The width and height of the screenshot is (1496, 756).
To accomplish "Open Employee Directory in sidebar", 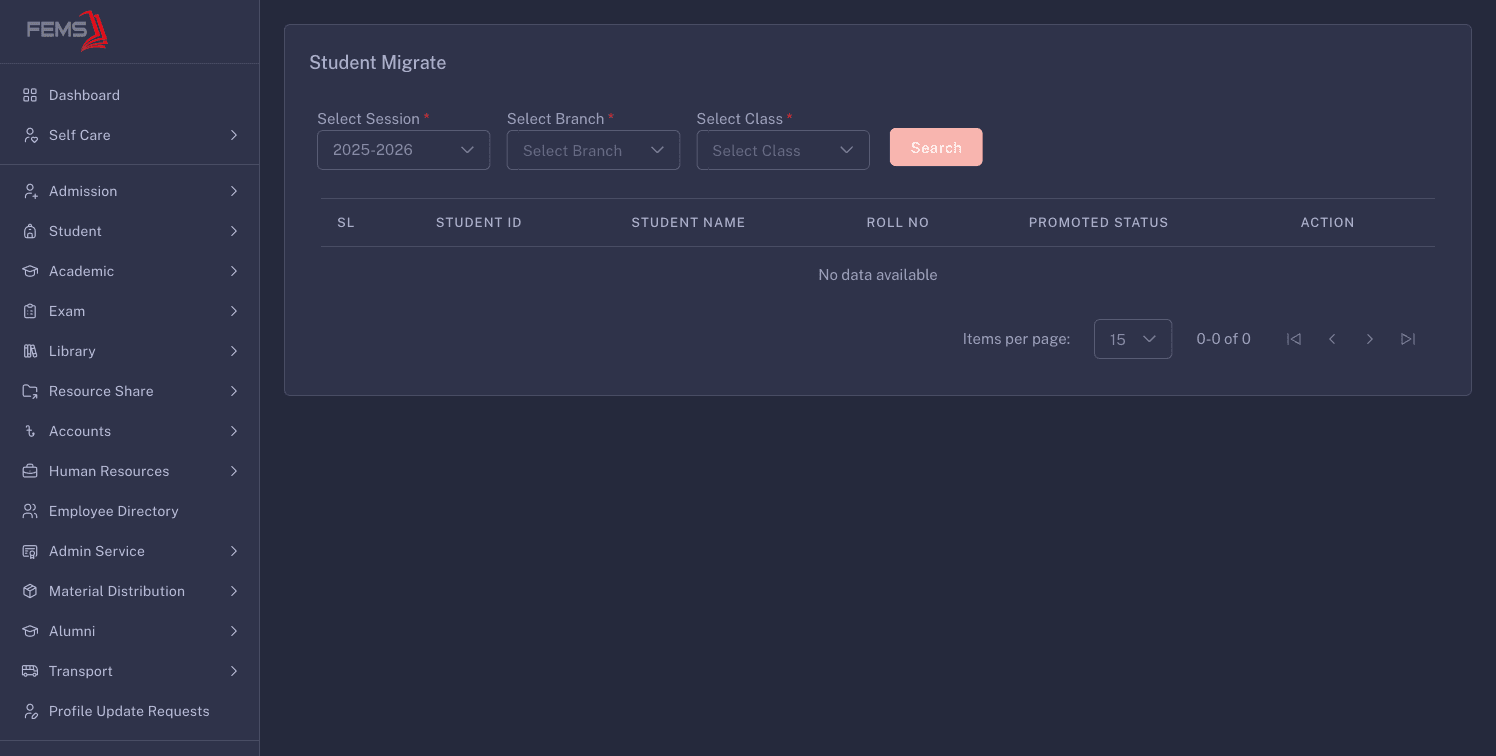I will [x=129, y=511].
